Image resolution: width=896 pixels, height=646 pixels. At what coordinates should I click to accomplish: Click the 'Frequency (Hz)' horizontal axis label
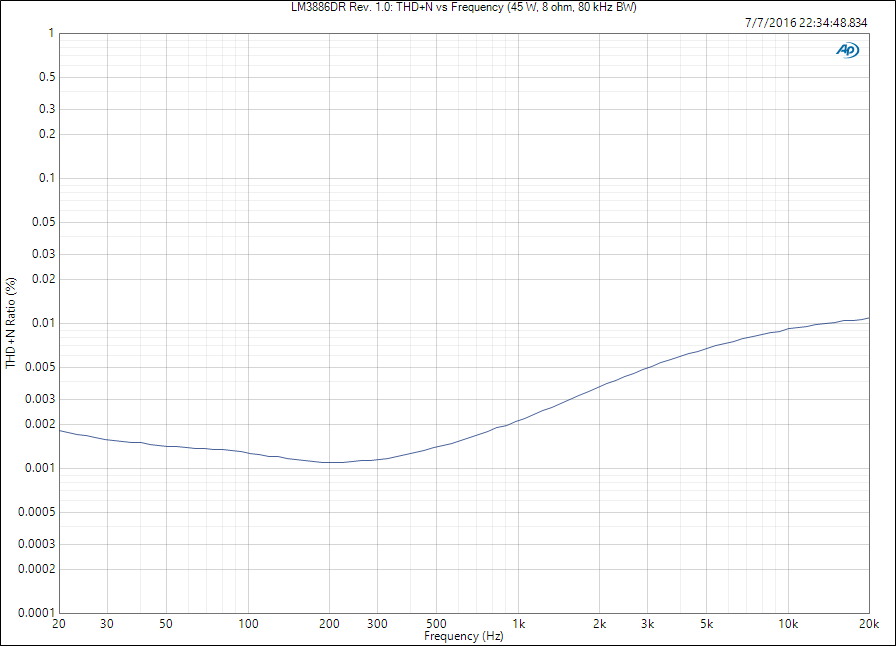[463, 636]
